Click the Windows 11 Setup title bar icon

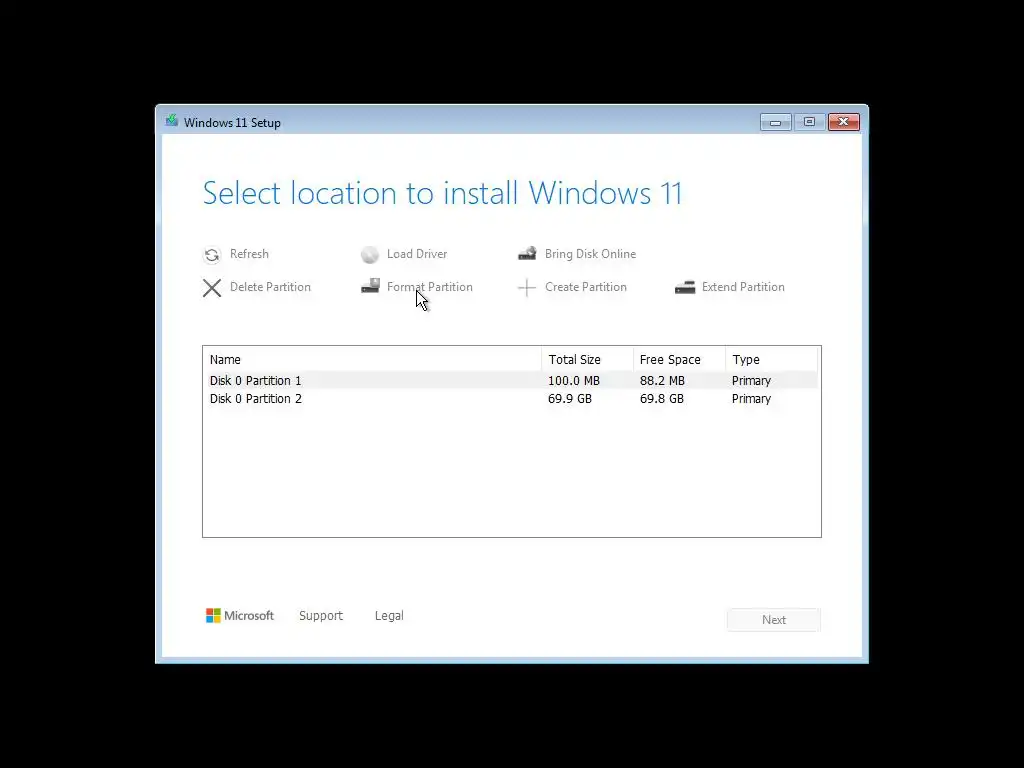[172, 121]
